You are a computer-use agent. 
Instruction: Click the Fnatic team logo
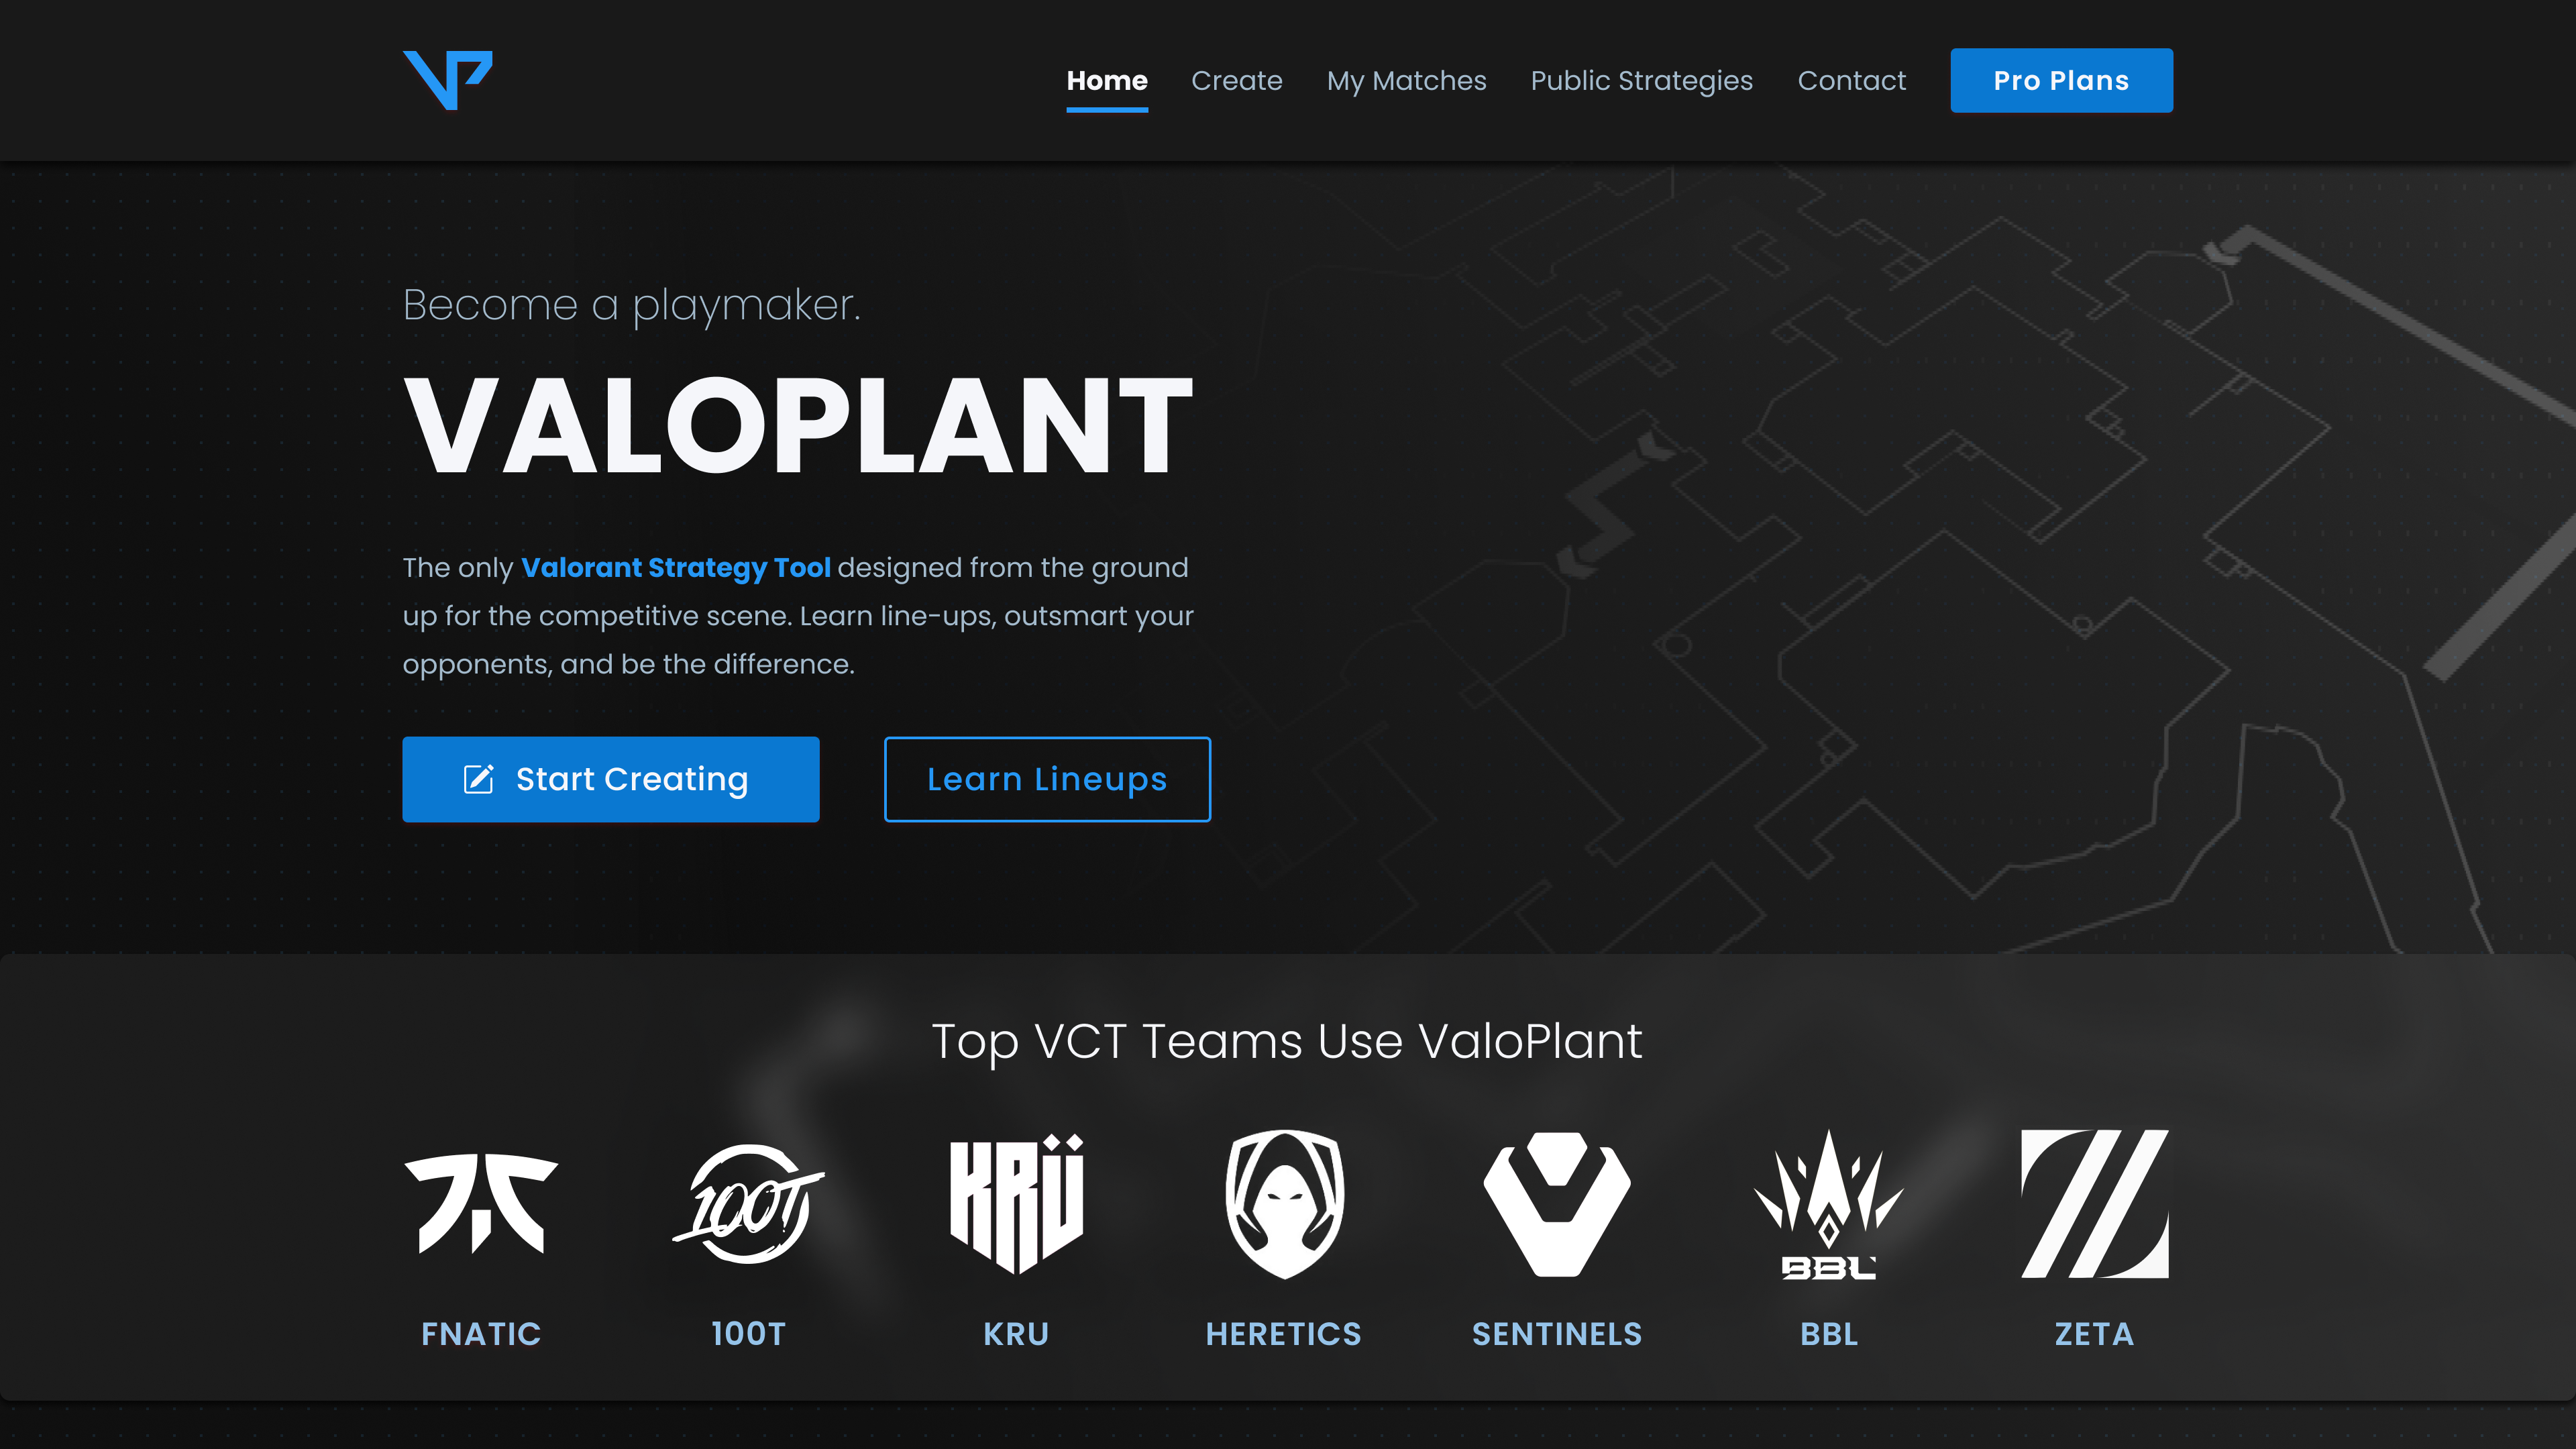pyautogui.click(x=481, y=1203)
